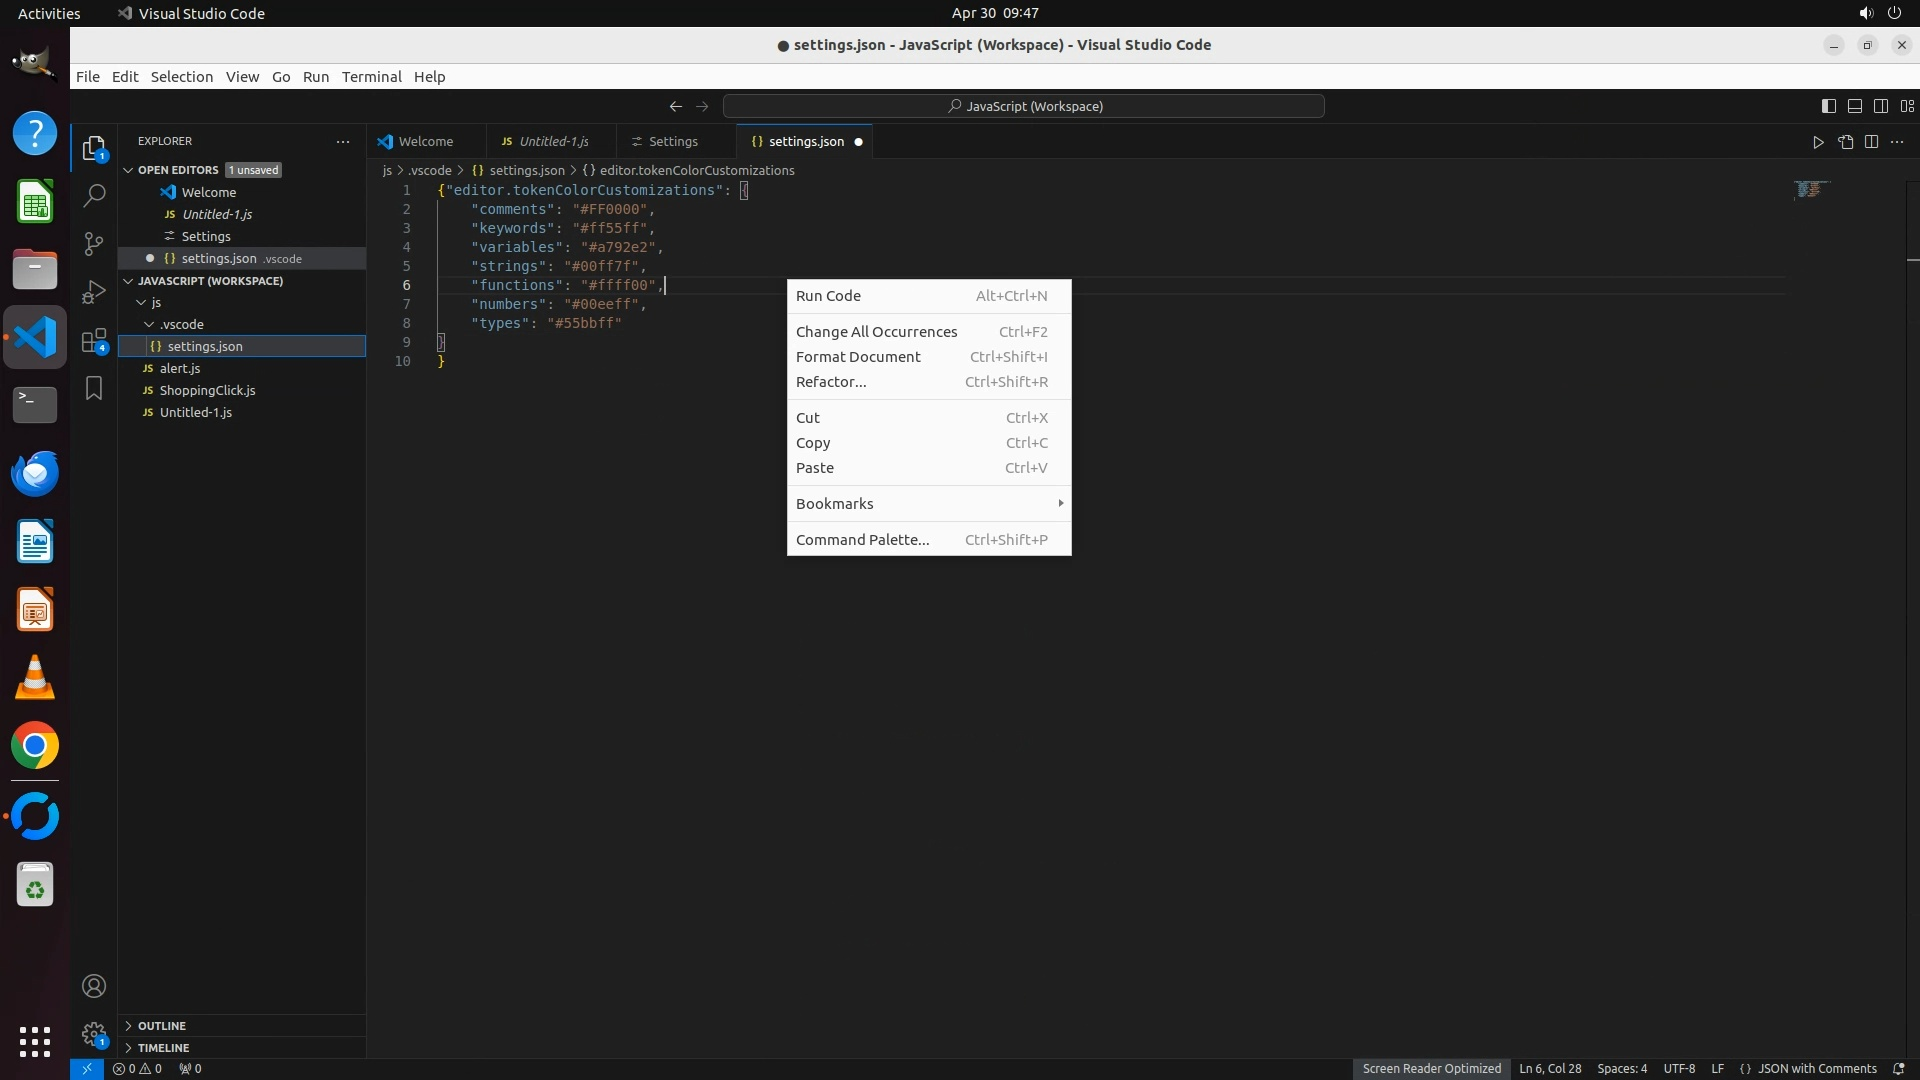The width and height of the screenshot is (1920, 1080).
Task: Click the Run Code play icon
Action: pos(1818,142)
